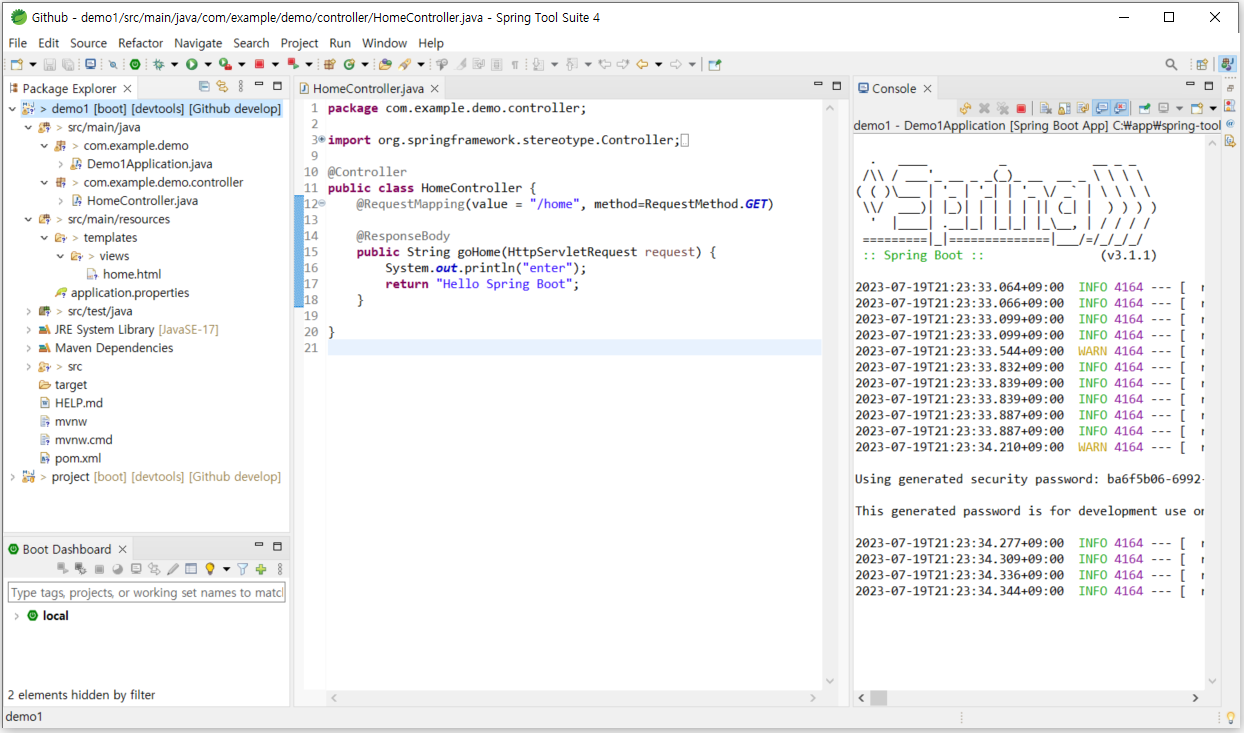Open Display Selected Console dropdown arrow
1244x733 pixels.
pos(1179,108)
